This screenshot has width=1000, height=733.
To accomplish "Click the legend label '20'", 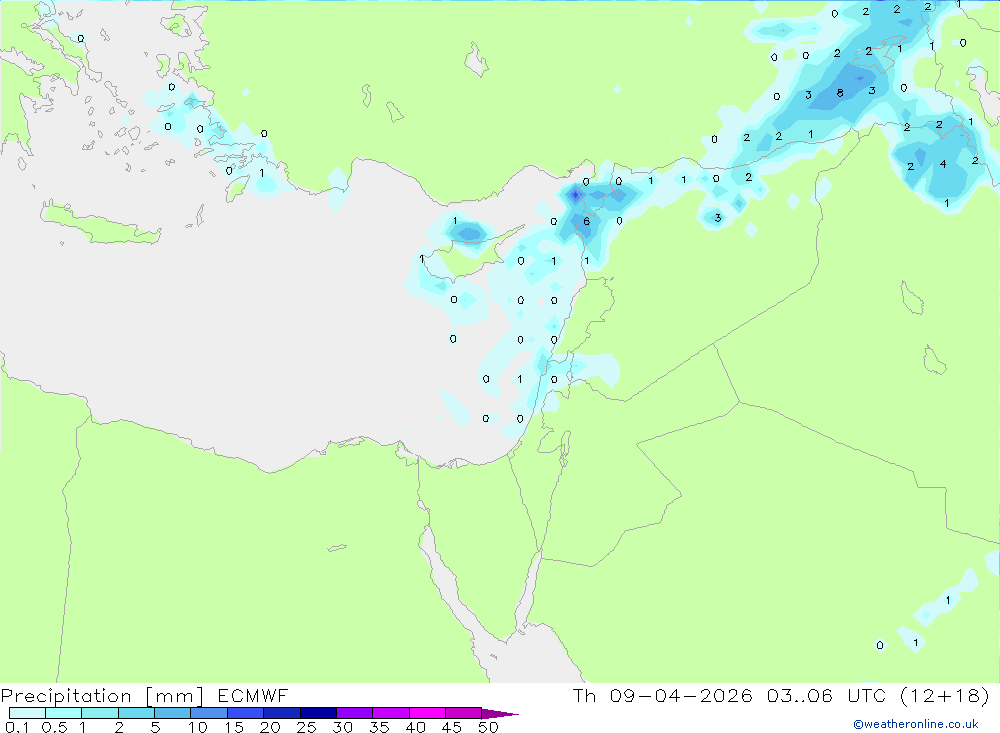I will [270, 727].
